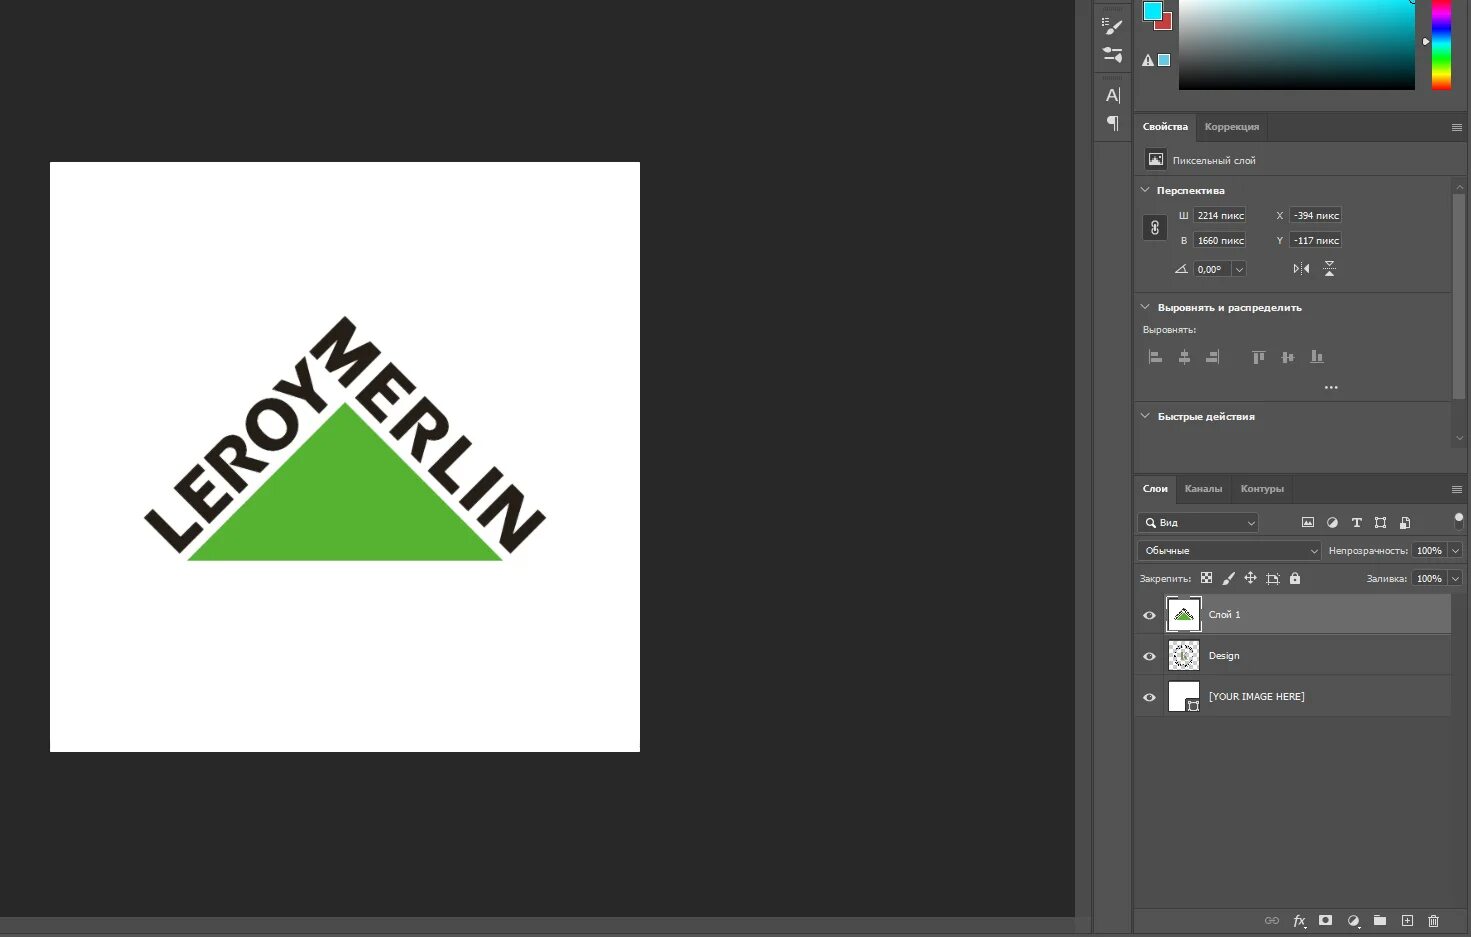The height and width of the screenshot is (937, 1471).
Task: Open the Обычные blend mode dropdown
Action: pyautogui.click(x=1229, y=550)
